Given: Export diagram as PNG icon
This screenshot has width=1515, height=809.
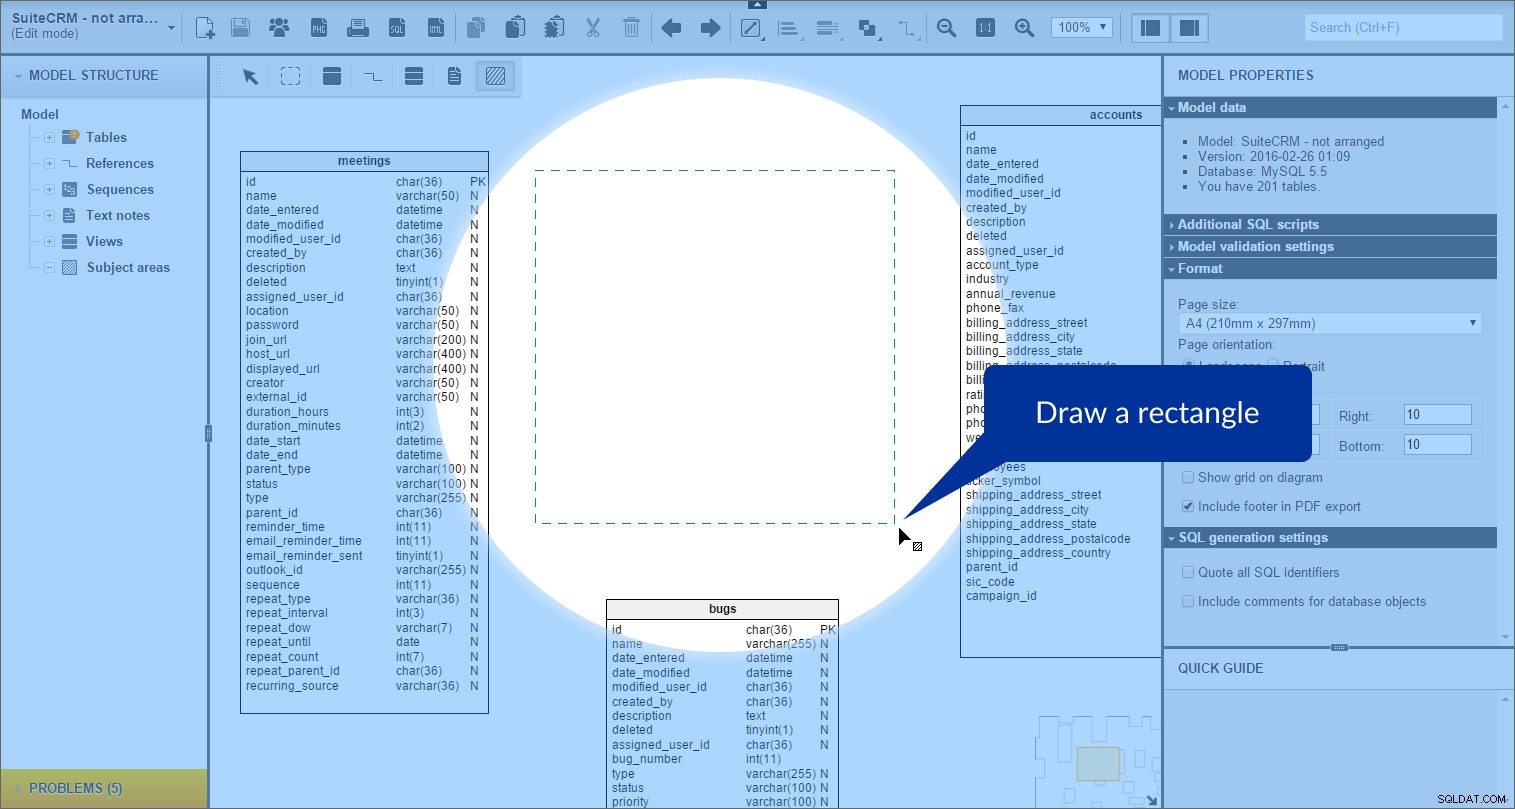Looking at the screenshot, I should 319,28.
